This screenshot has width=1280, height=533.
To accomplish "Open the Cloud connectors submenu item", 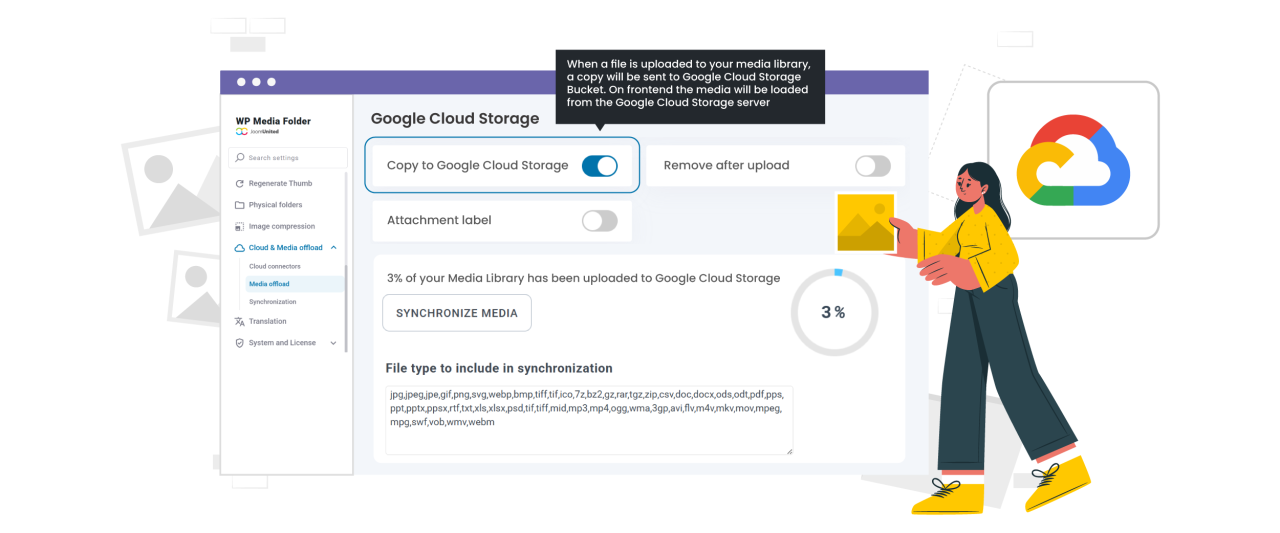I will coord(274,267).
